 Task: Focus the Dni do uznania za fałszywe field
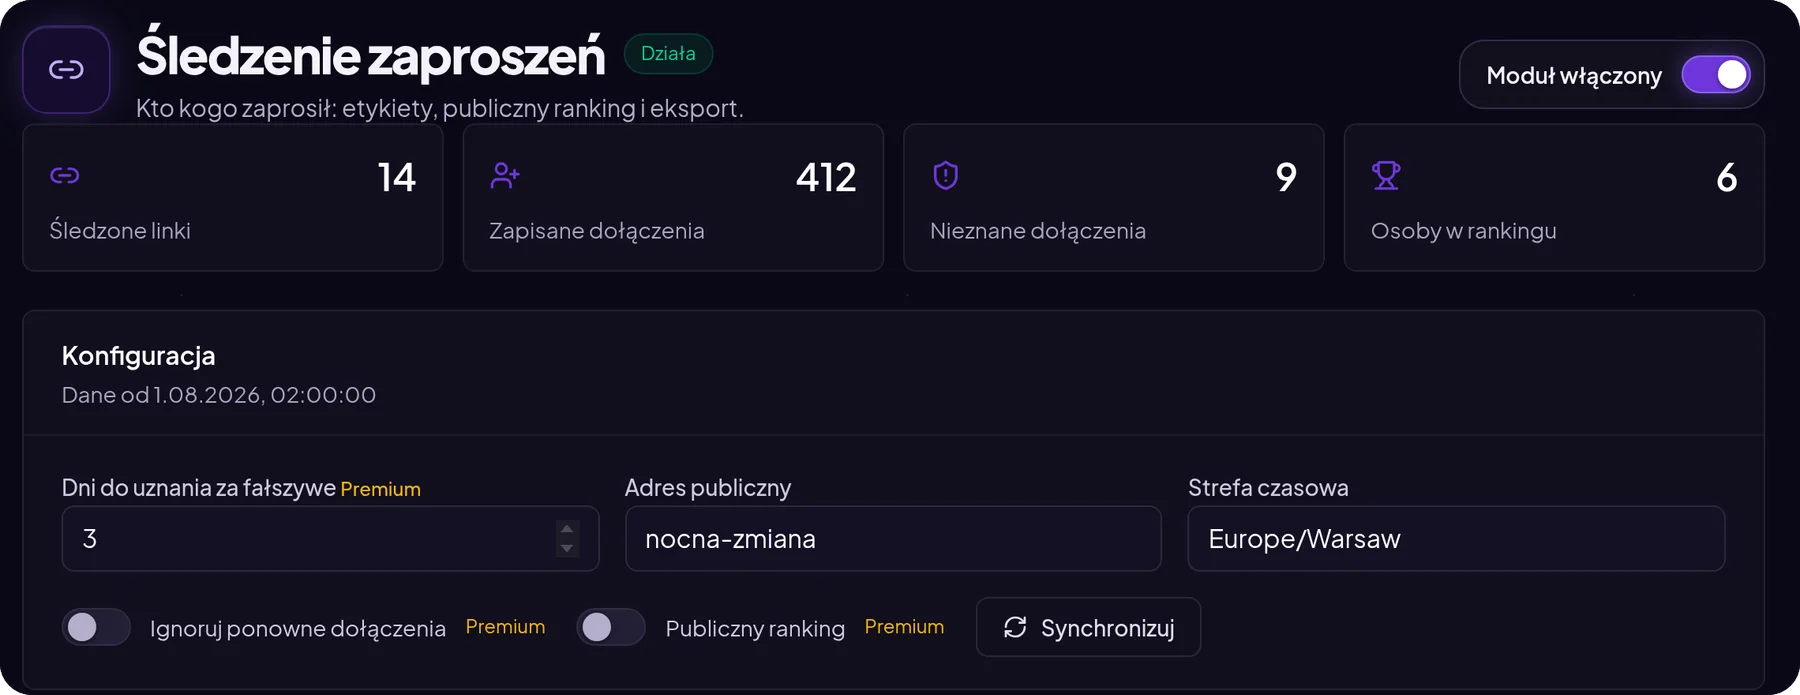[x=330, y=539]
